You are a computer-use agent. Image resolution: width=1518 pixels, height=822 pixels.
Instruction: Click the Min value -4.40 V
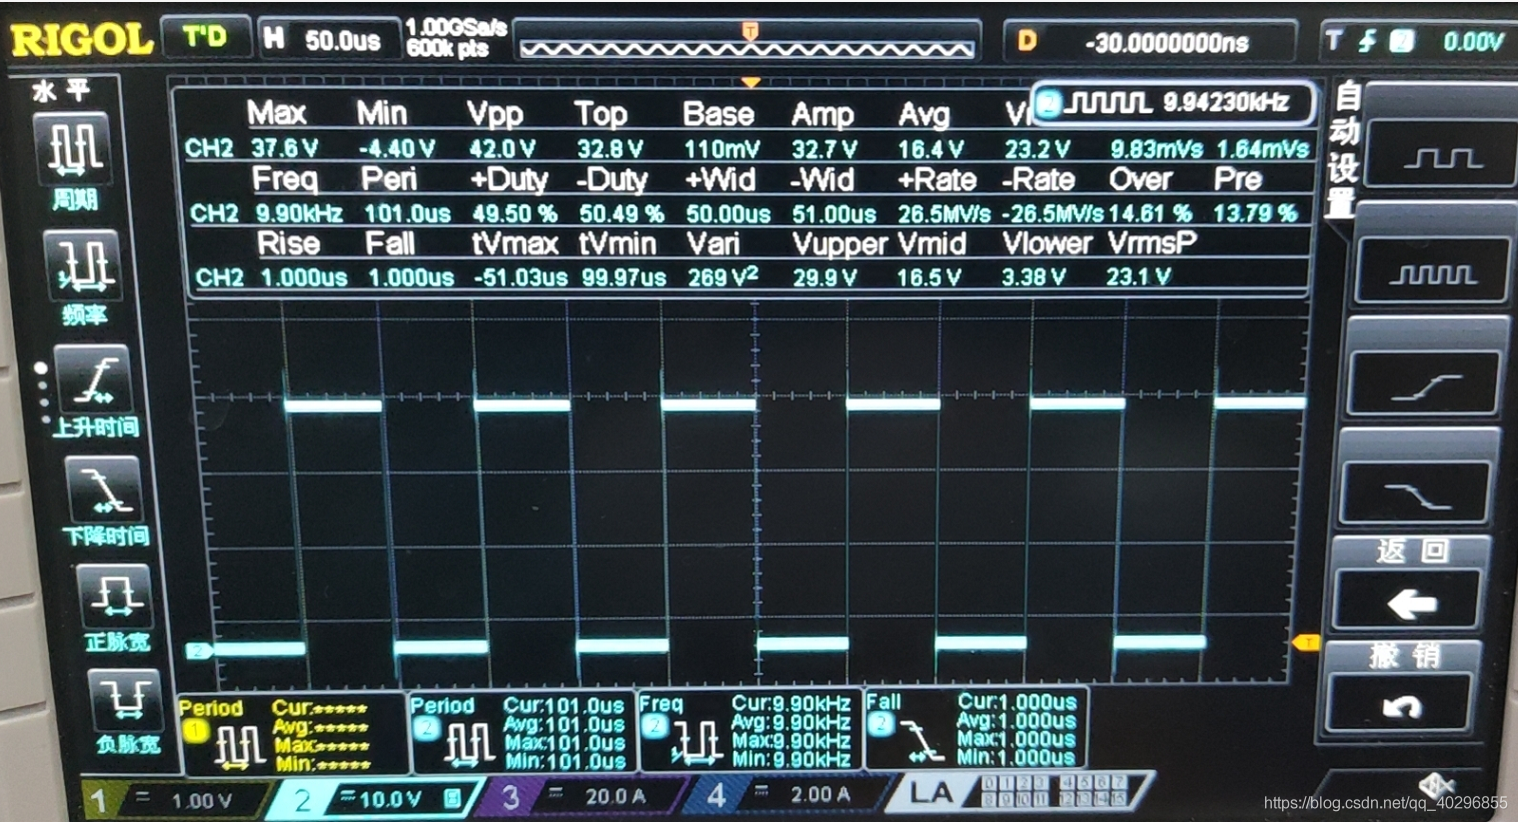coord(398,148)
